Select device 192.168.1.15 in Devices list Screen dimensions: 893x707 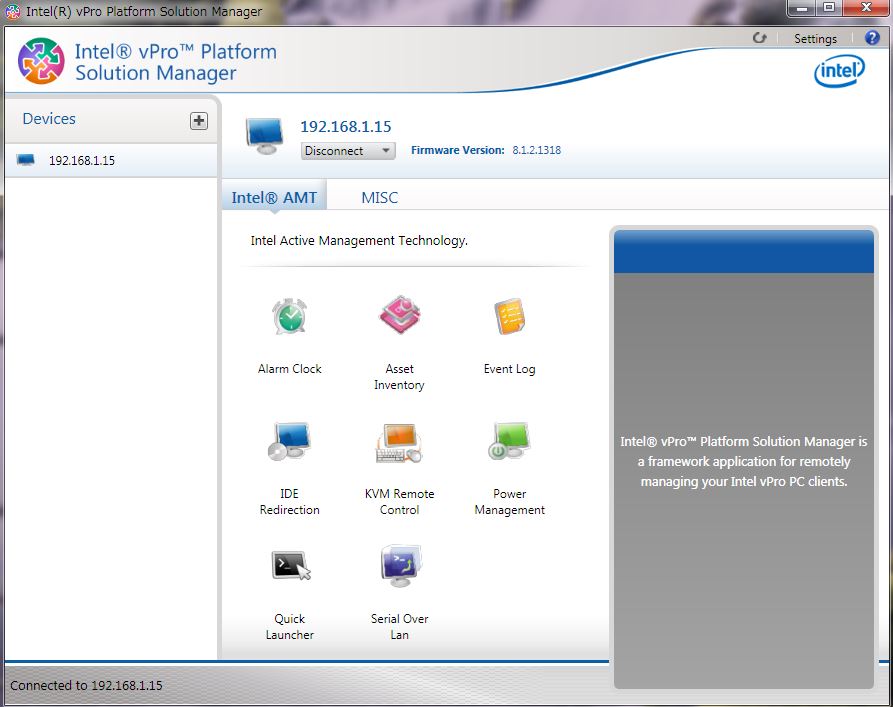pos(82,160)
